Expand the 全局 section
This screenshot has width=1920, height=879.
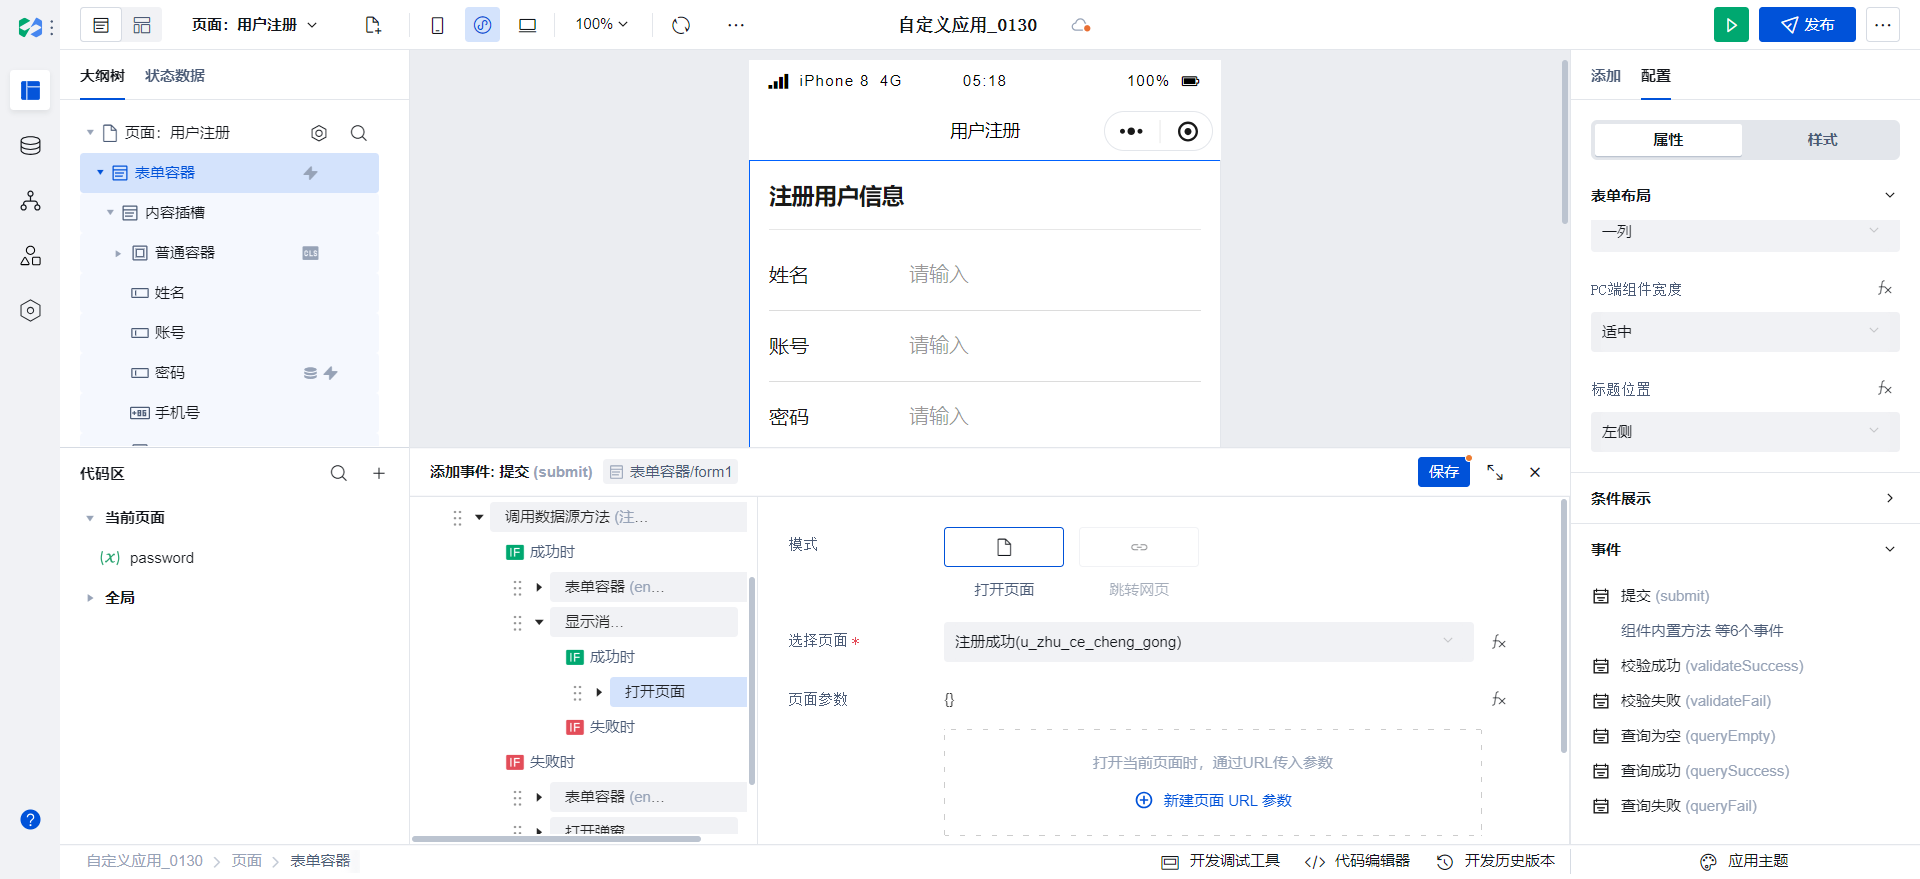point(90,598)
